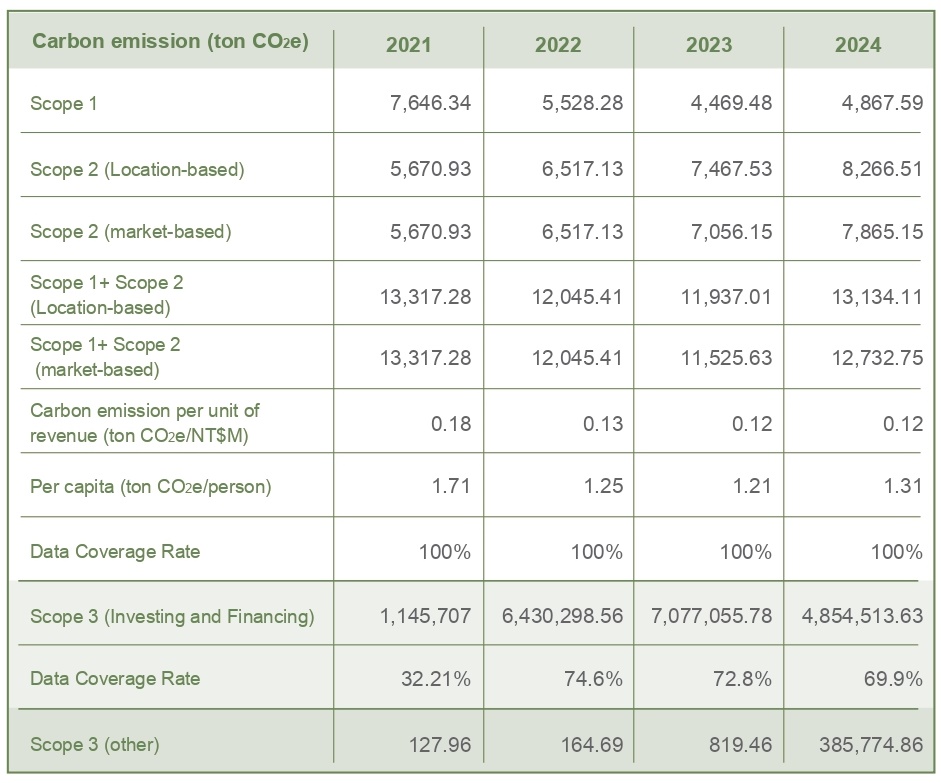Image resolution: width=941 pixels, height=783 pixels.
Task: Select the 0.18 emission per revenue value
Action: point(450,423)
